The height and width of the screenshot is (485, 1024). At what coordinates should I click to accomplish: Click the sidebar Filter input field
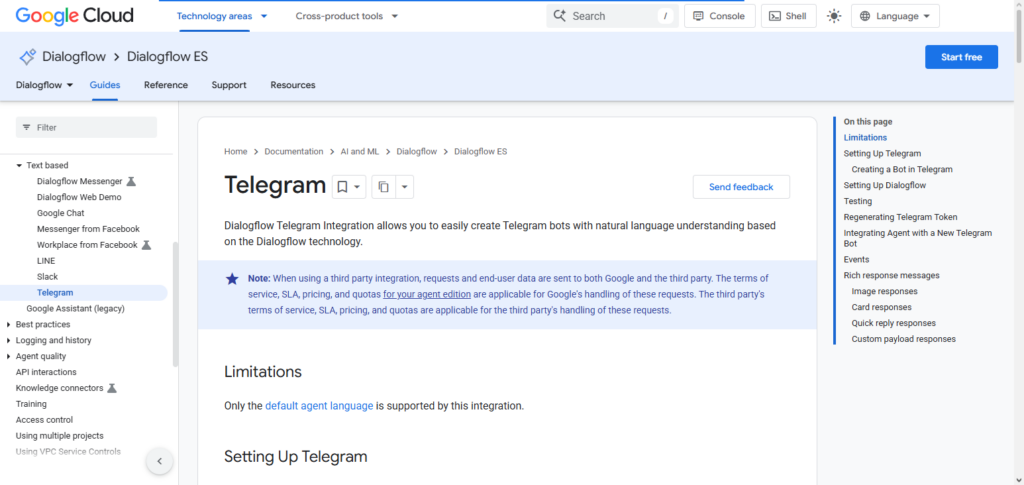point(86,127)
